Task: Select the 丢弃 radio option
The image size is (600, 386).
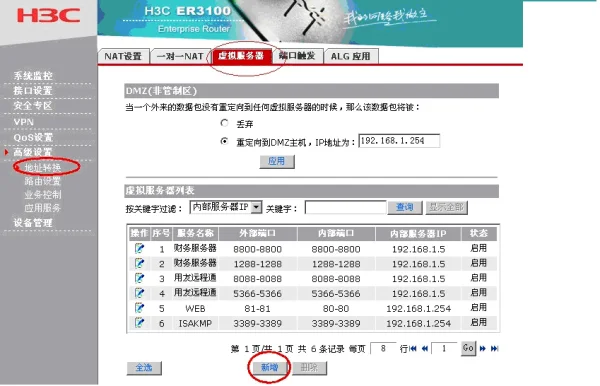Action: point(224,123)
